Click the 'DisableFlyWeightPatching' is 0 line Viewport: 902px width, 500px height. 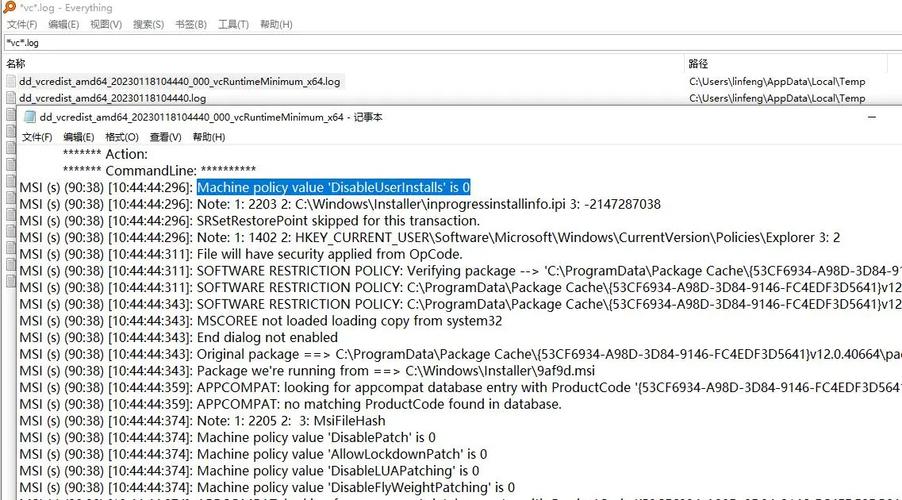[267, 488]
